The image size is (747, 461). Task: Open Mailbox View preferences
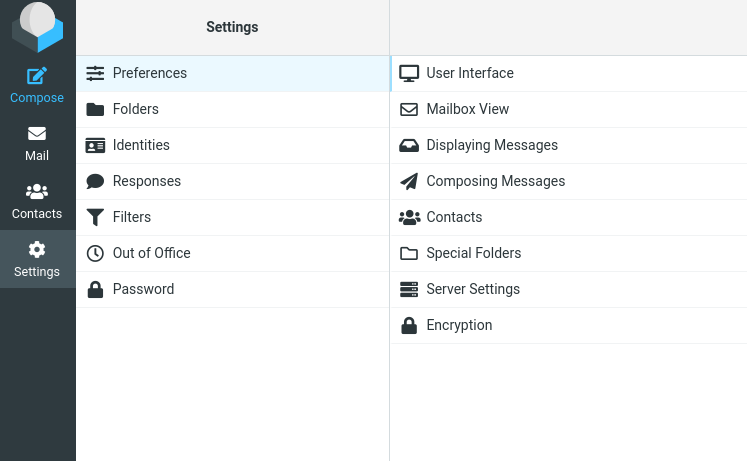point(467,109)
